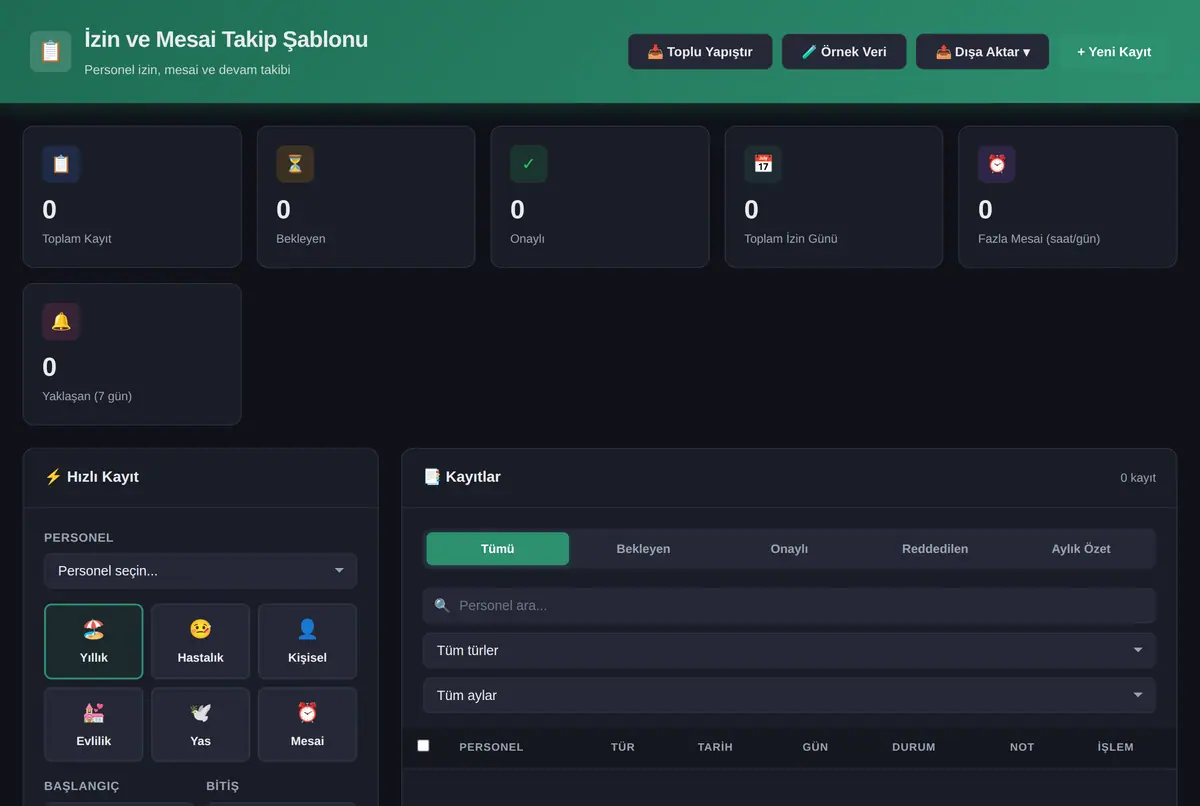Image resolution: width=1200 pixels, height=806 pixels.
Task: Choose the Evlilik leave type tile
Action: click(94, 724)
